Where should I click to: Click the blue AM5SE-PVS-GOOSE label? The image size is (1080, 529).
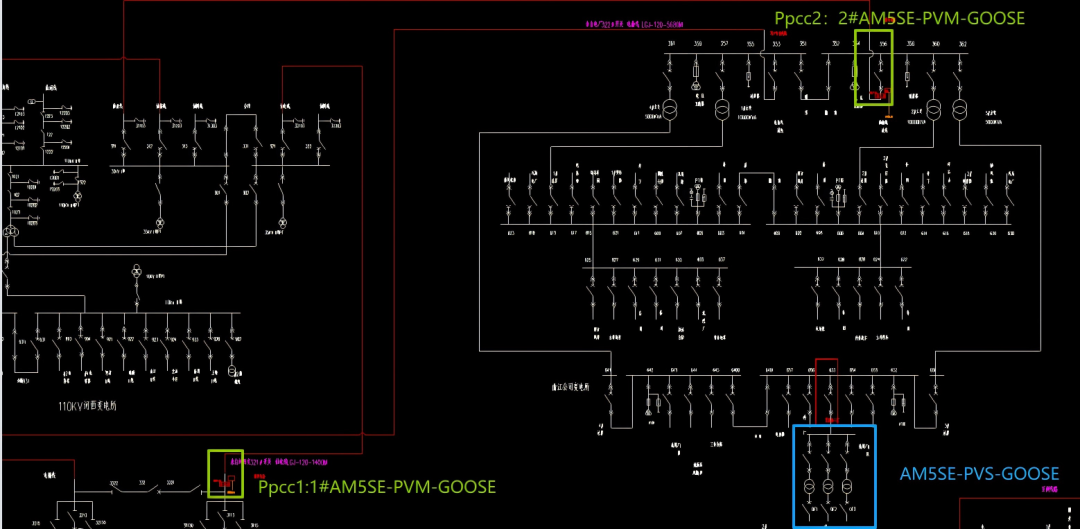[x=979, y=474]
